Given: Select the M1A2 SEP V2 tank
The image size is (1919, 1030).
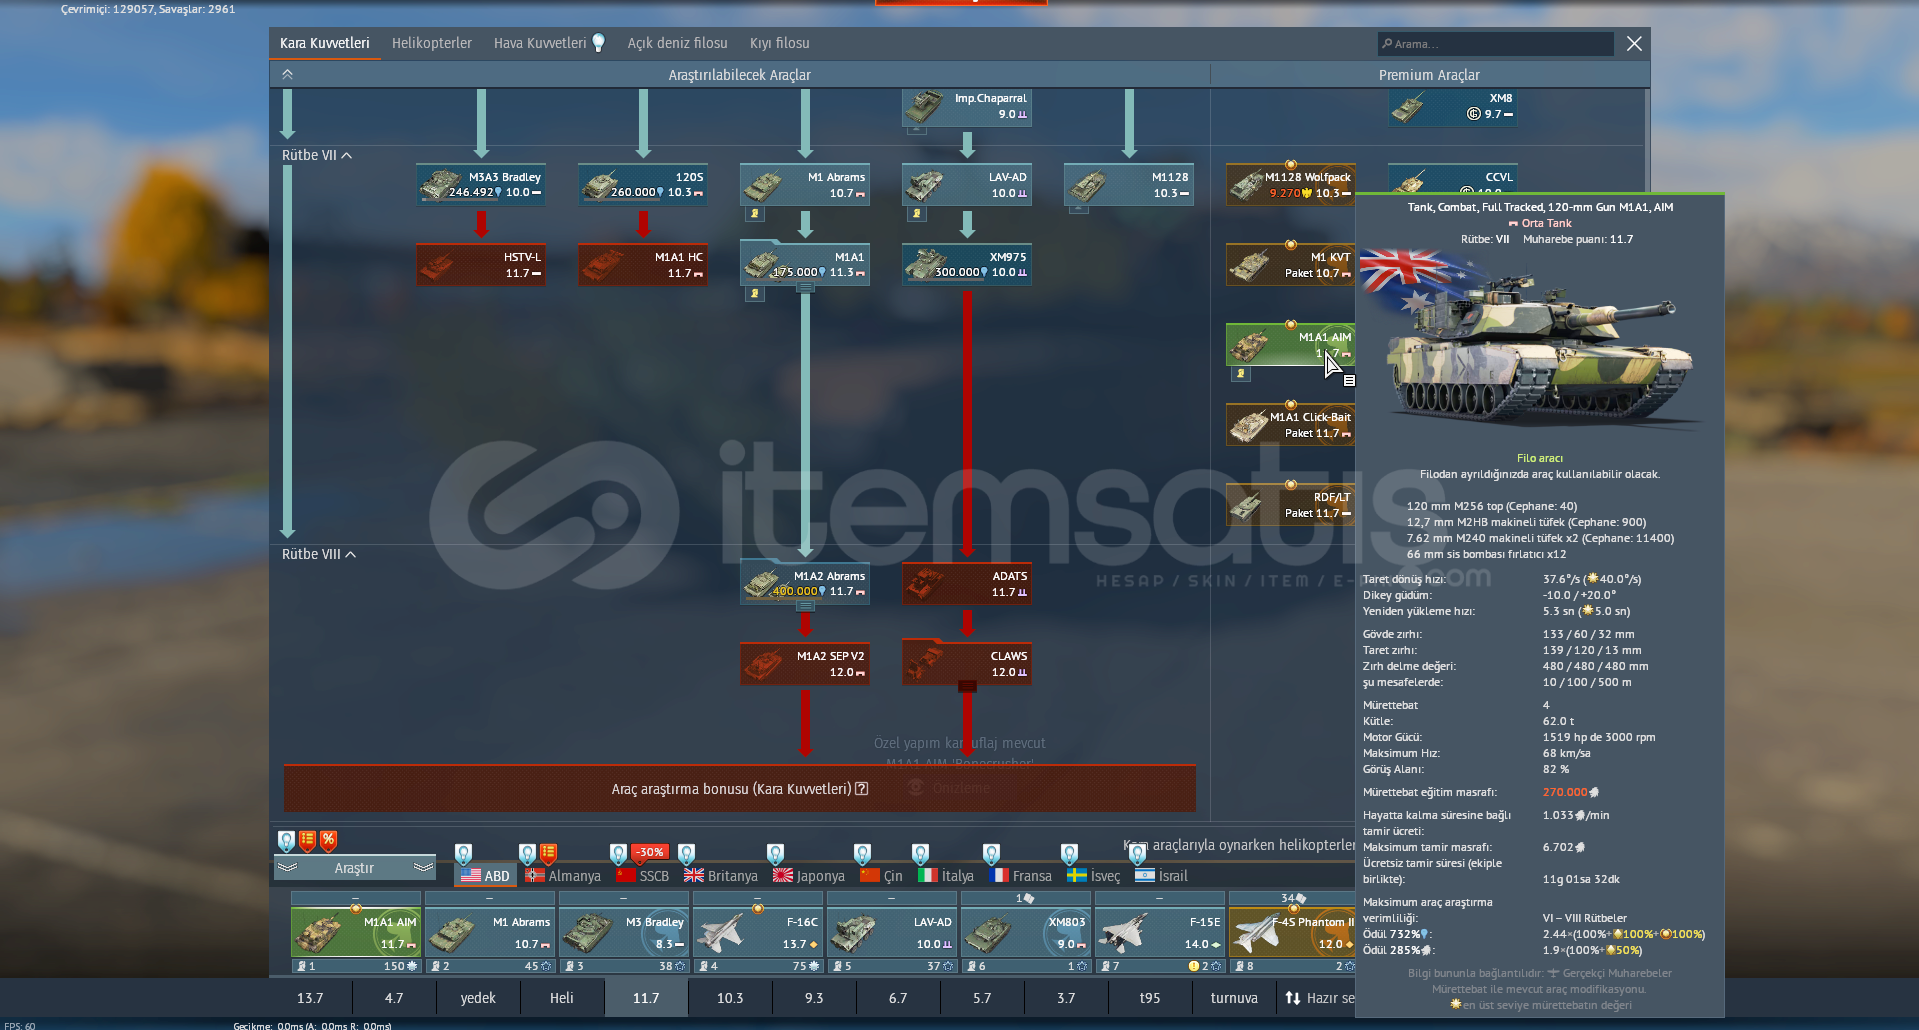Looking at the screenshot, I should (805, 664).
